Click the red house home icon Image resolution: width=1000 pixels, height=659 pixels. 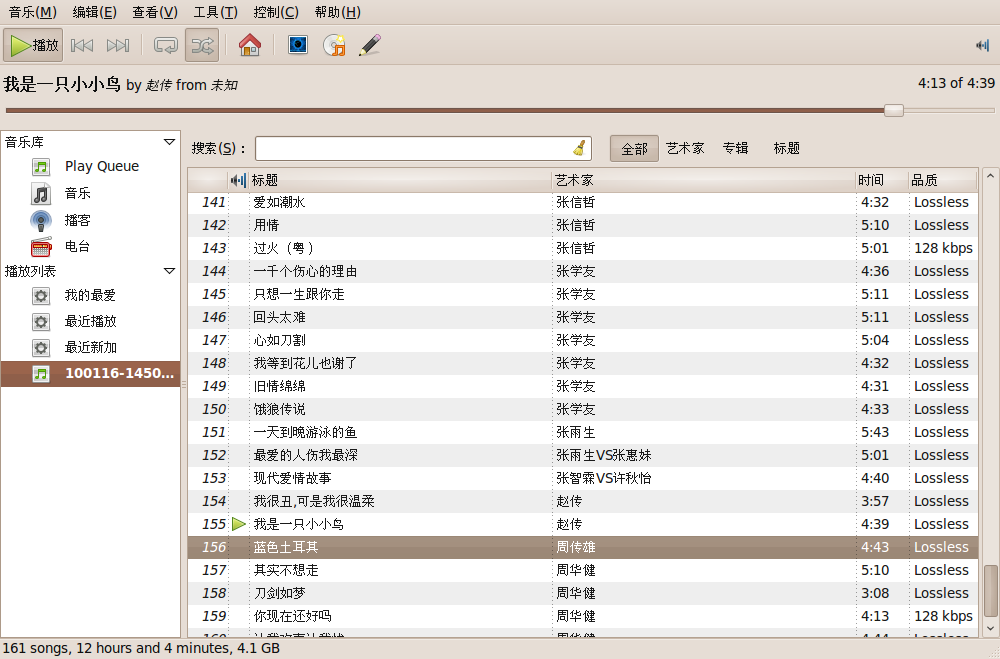[x=249, y=45]
